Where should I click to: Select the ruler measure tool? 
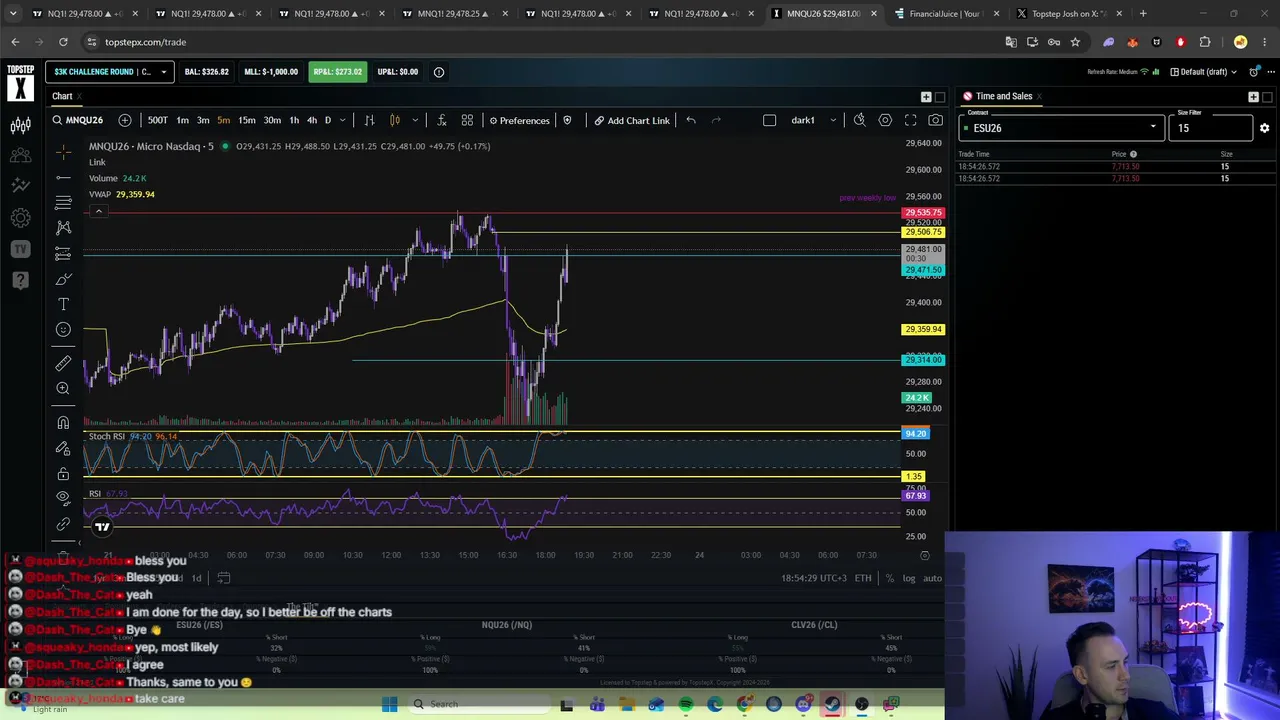[x=63, y=363]
